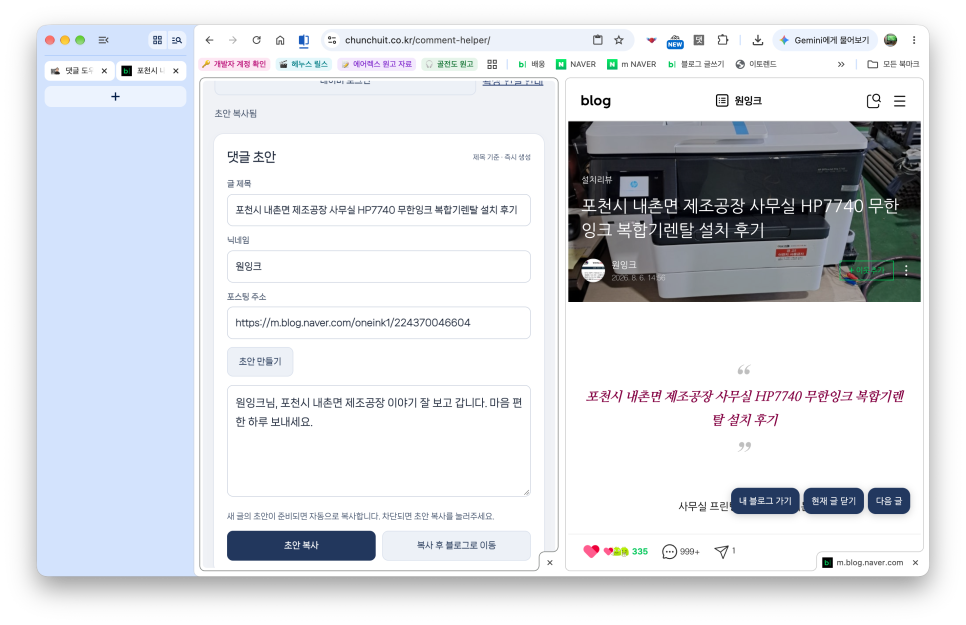Screen dimensions: 966x625
Task: Click the 포스팅 주소 URL field
Action: [x=378, y=323]
